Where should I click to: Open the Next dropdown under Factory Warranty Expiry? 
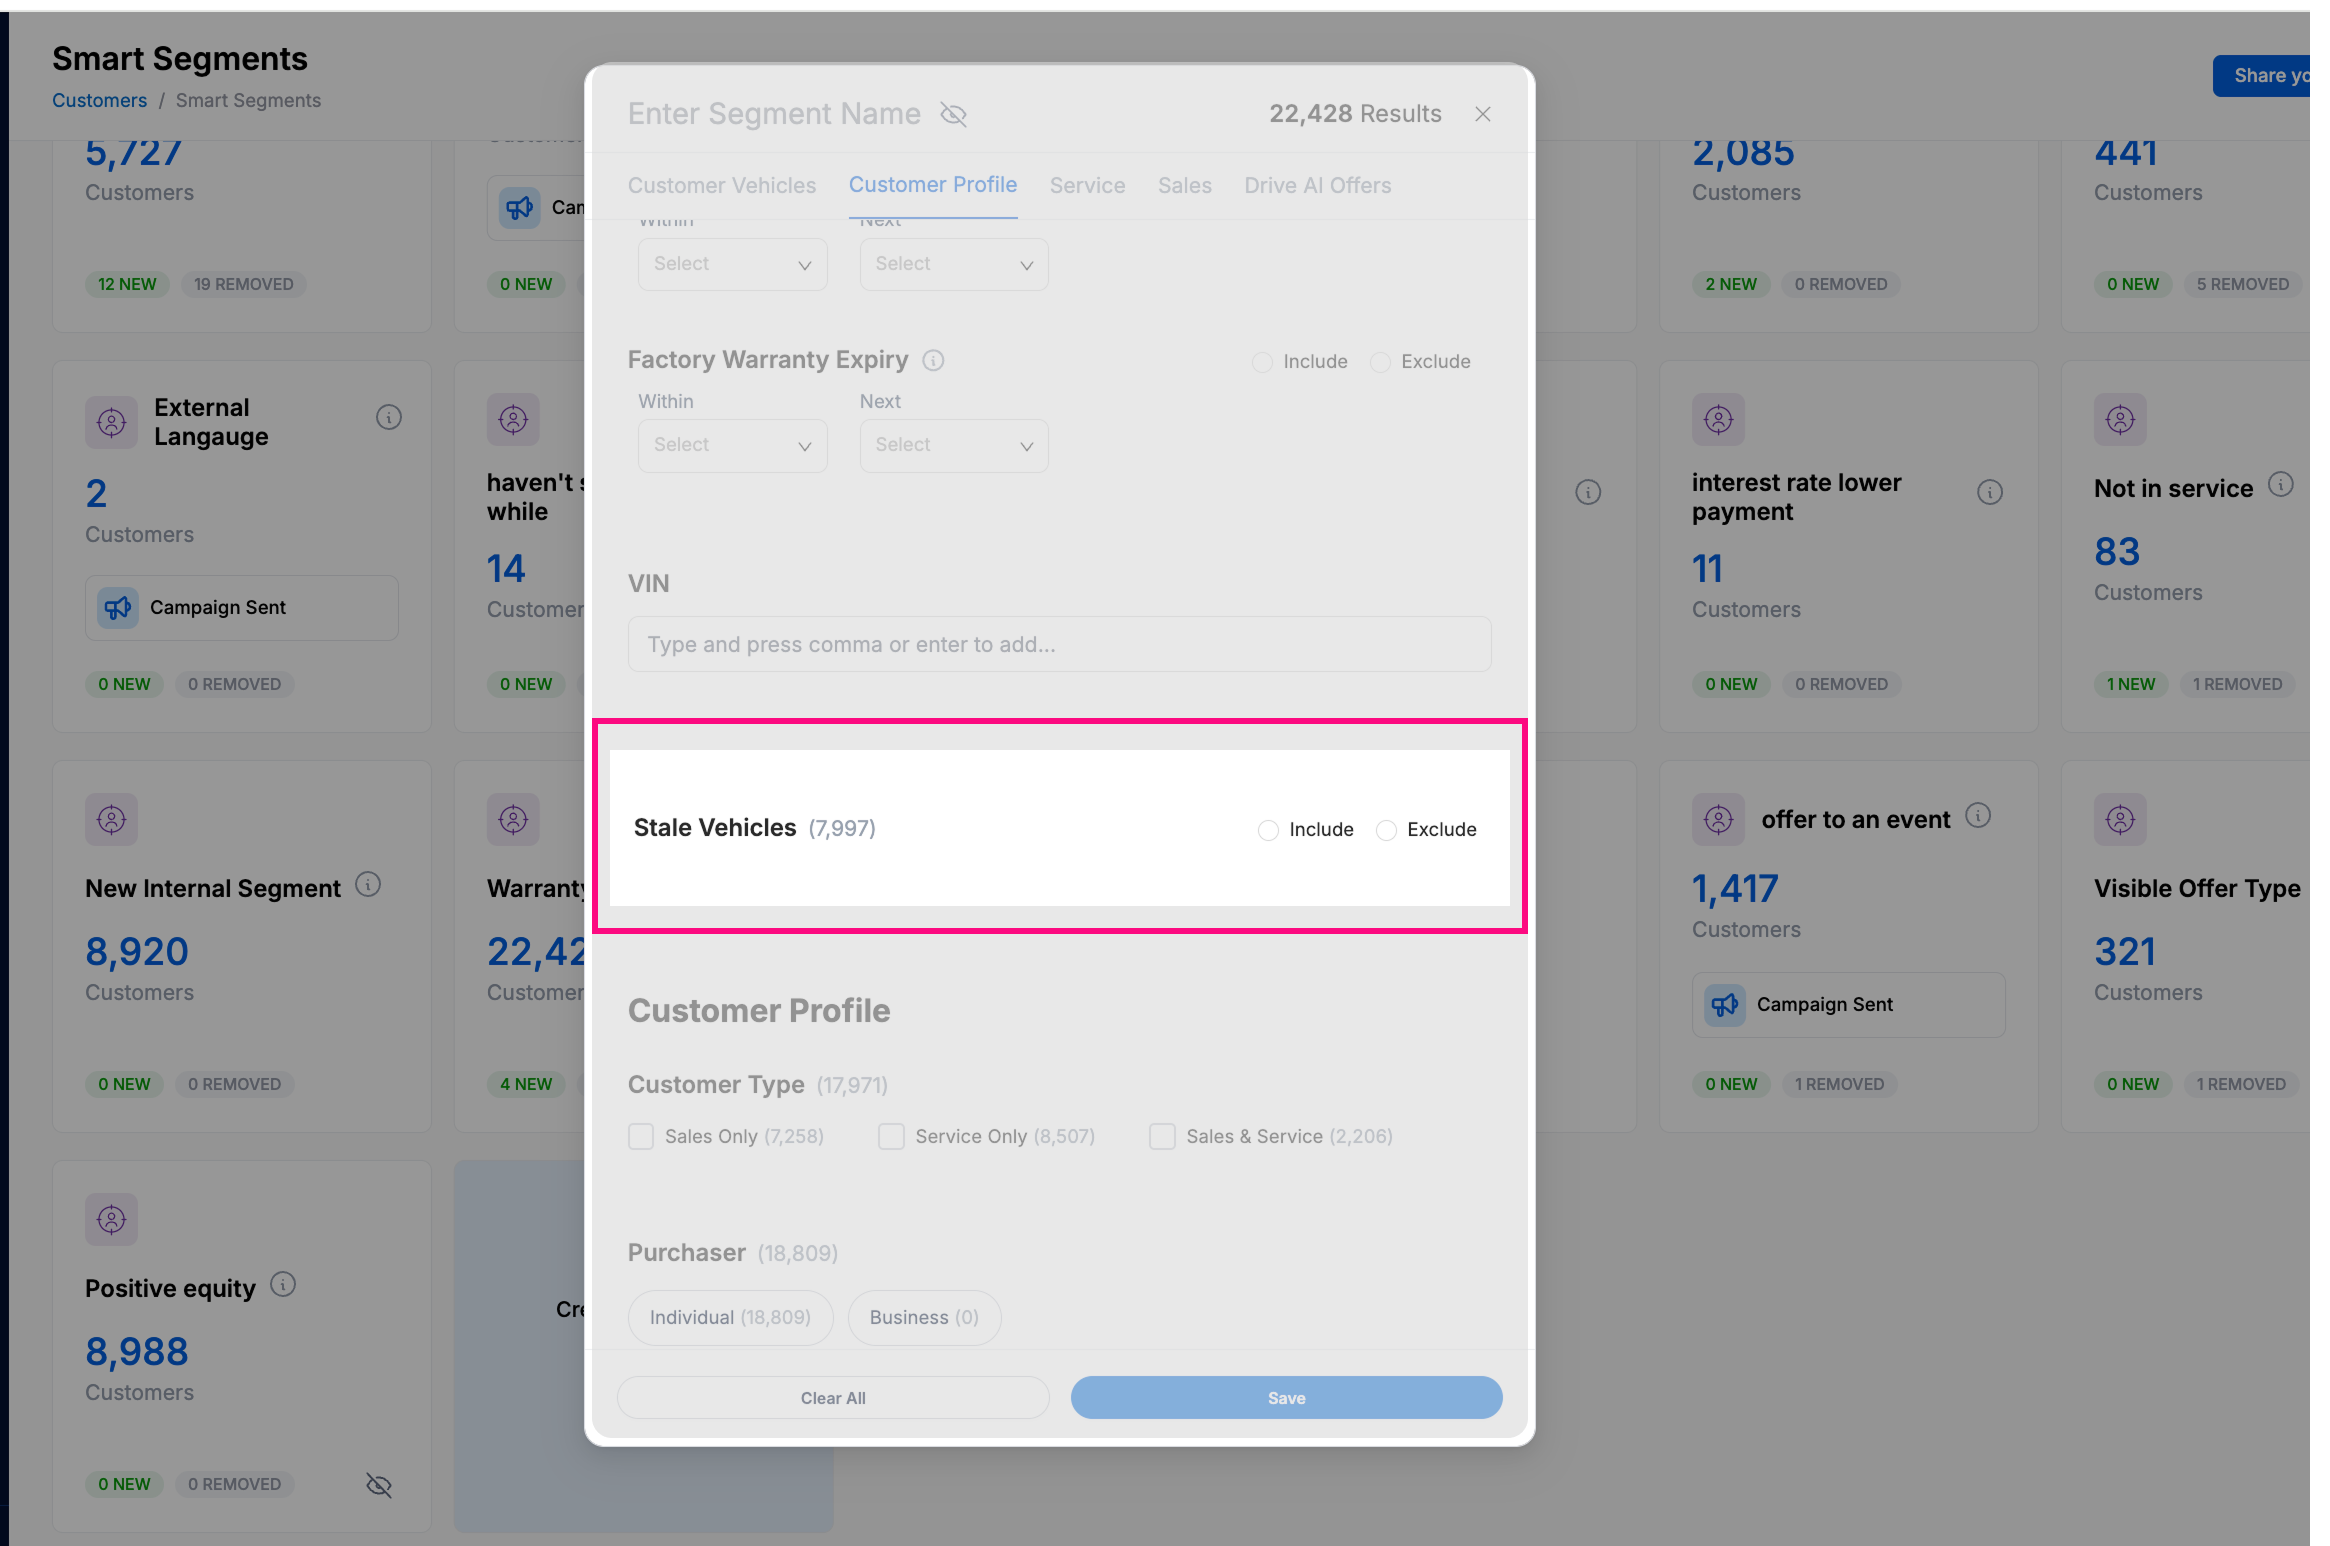pos(954,445)
